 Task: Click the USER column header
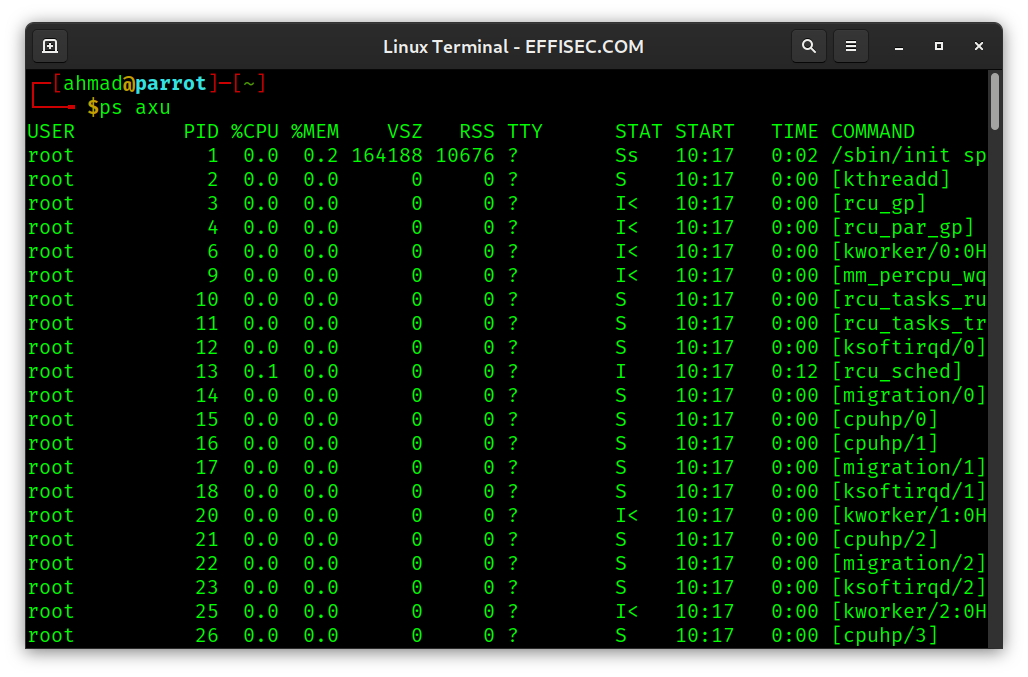point(50,131)
